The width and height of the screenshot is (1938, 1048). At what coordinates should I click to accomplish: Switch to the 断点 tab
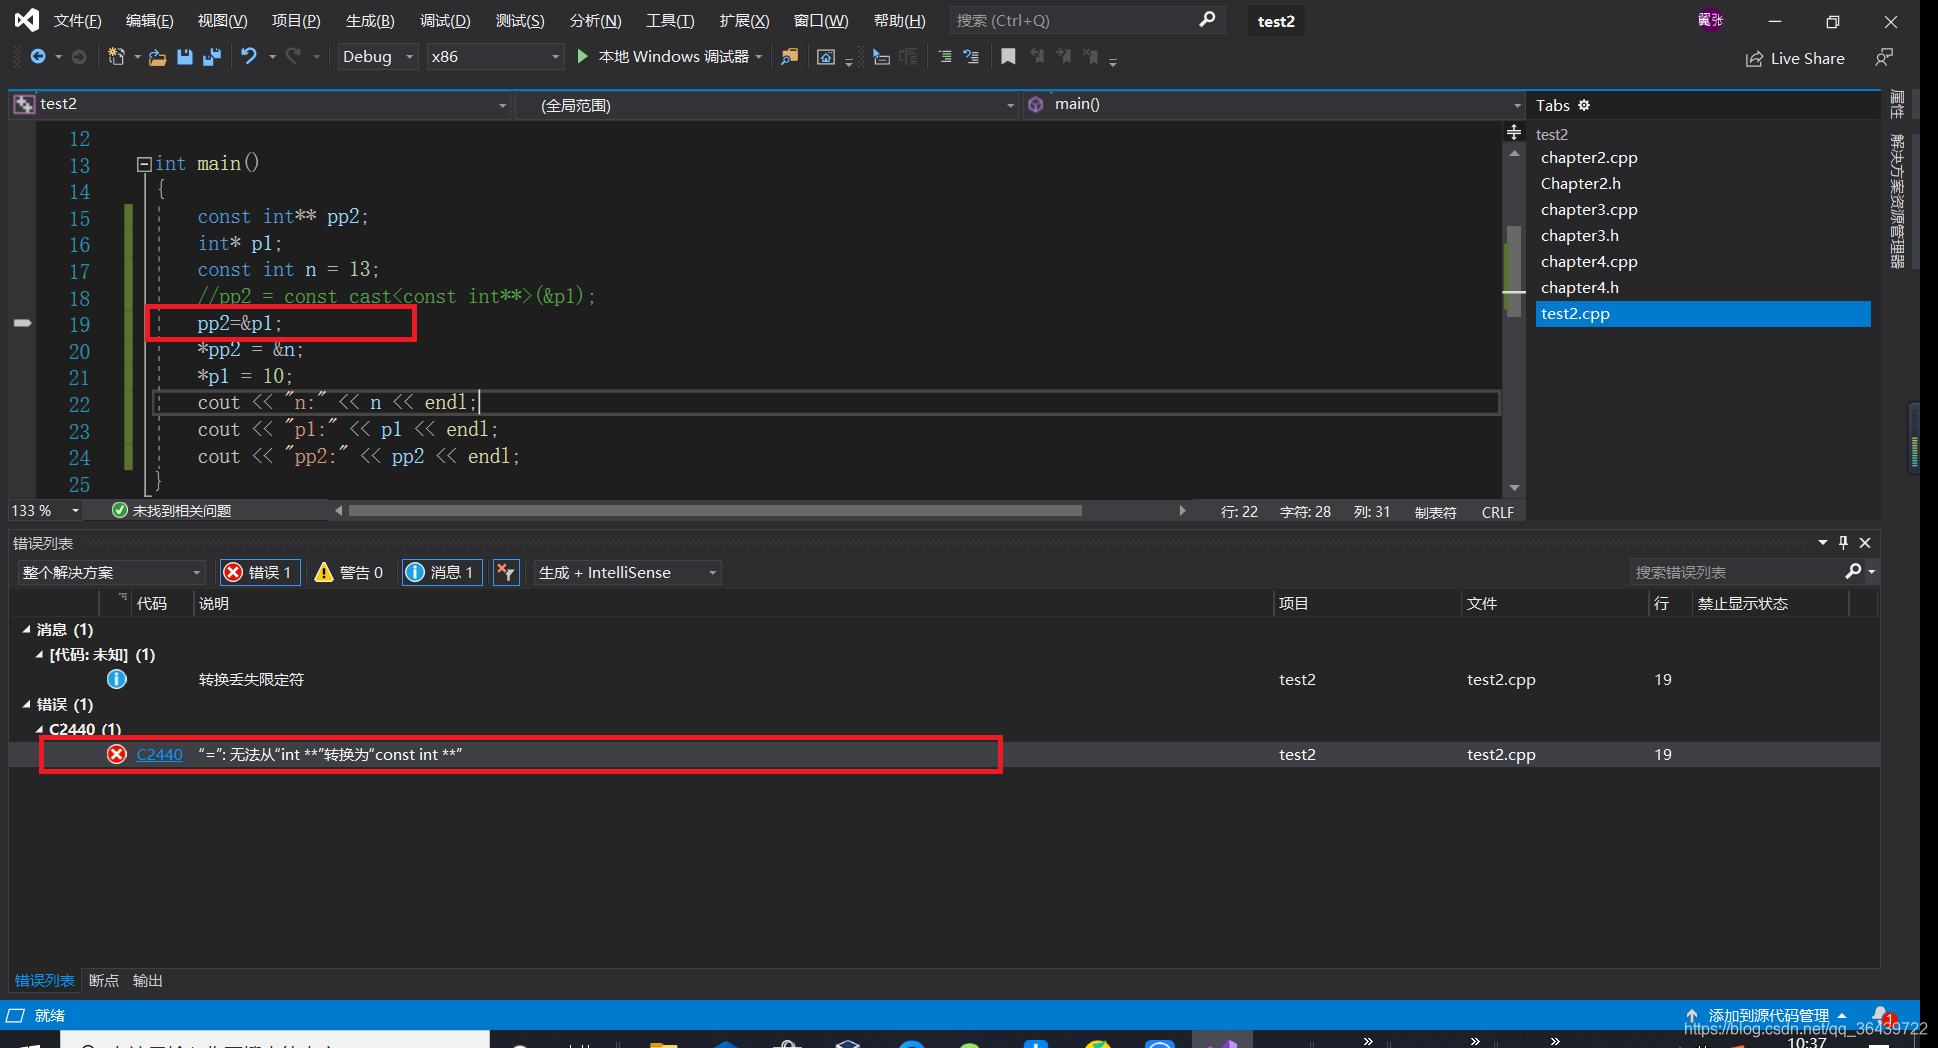point(104,980)
